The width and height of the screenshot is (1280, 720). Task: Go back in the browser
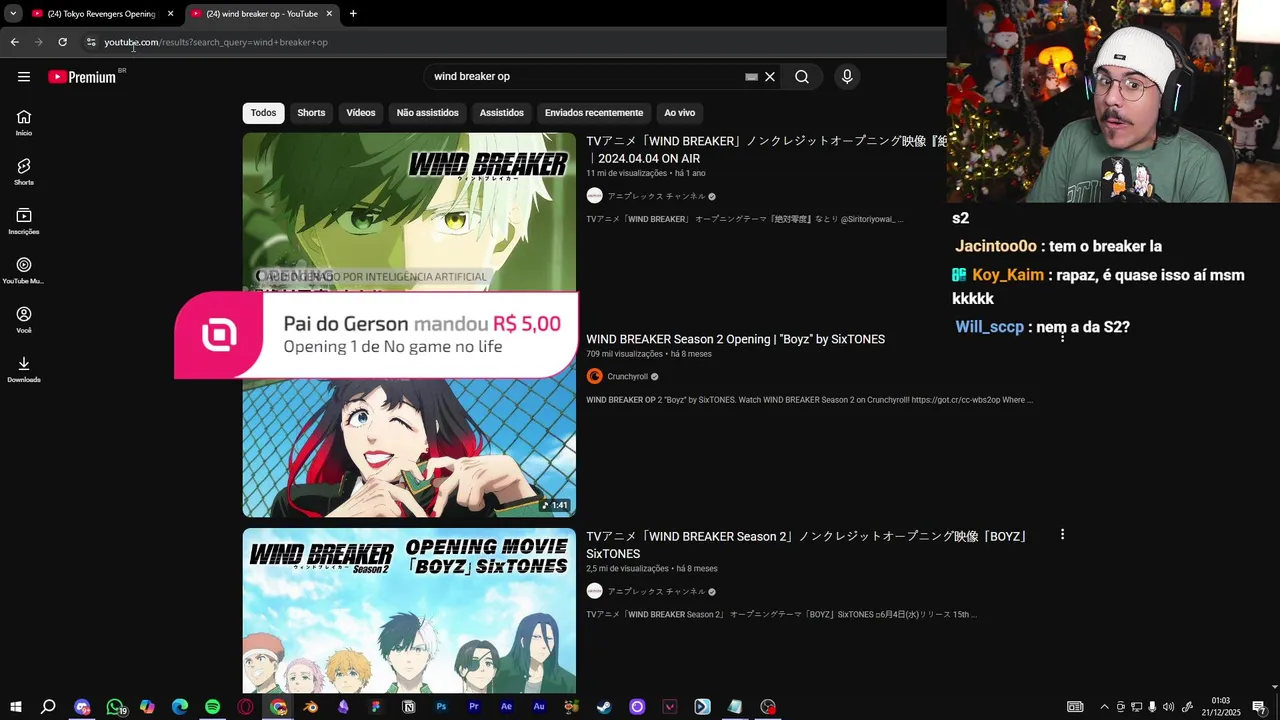tap(14, 42)
